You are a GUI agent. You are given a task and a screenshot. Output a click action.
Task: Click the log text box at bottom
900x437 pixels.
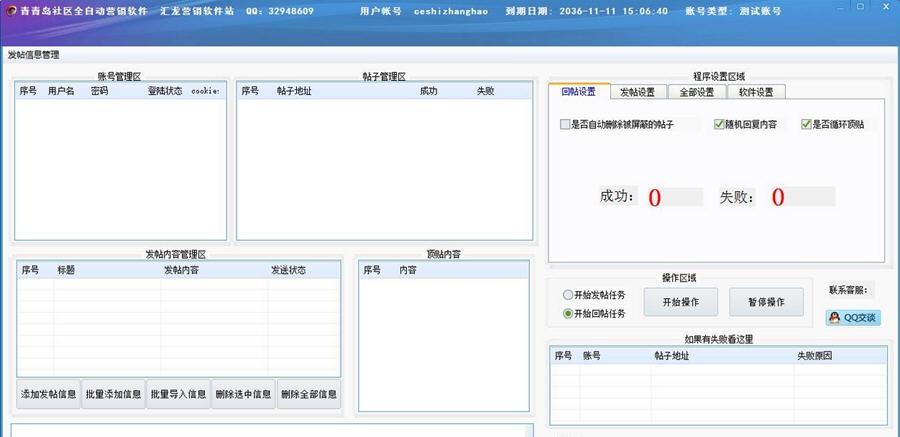click(x=272, y=431)
